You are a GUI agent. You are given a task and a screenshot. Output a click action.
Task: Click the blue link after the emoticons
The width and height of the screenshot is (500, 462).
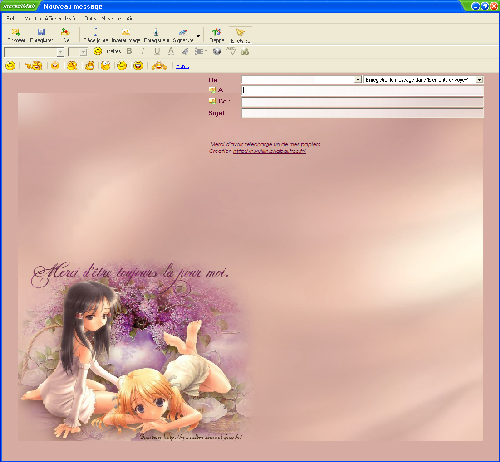click(182, 66)
